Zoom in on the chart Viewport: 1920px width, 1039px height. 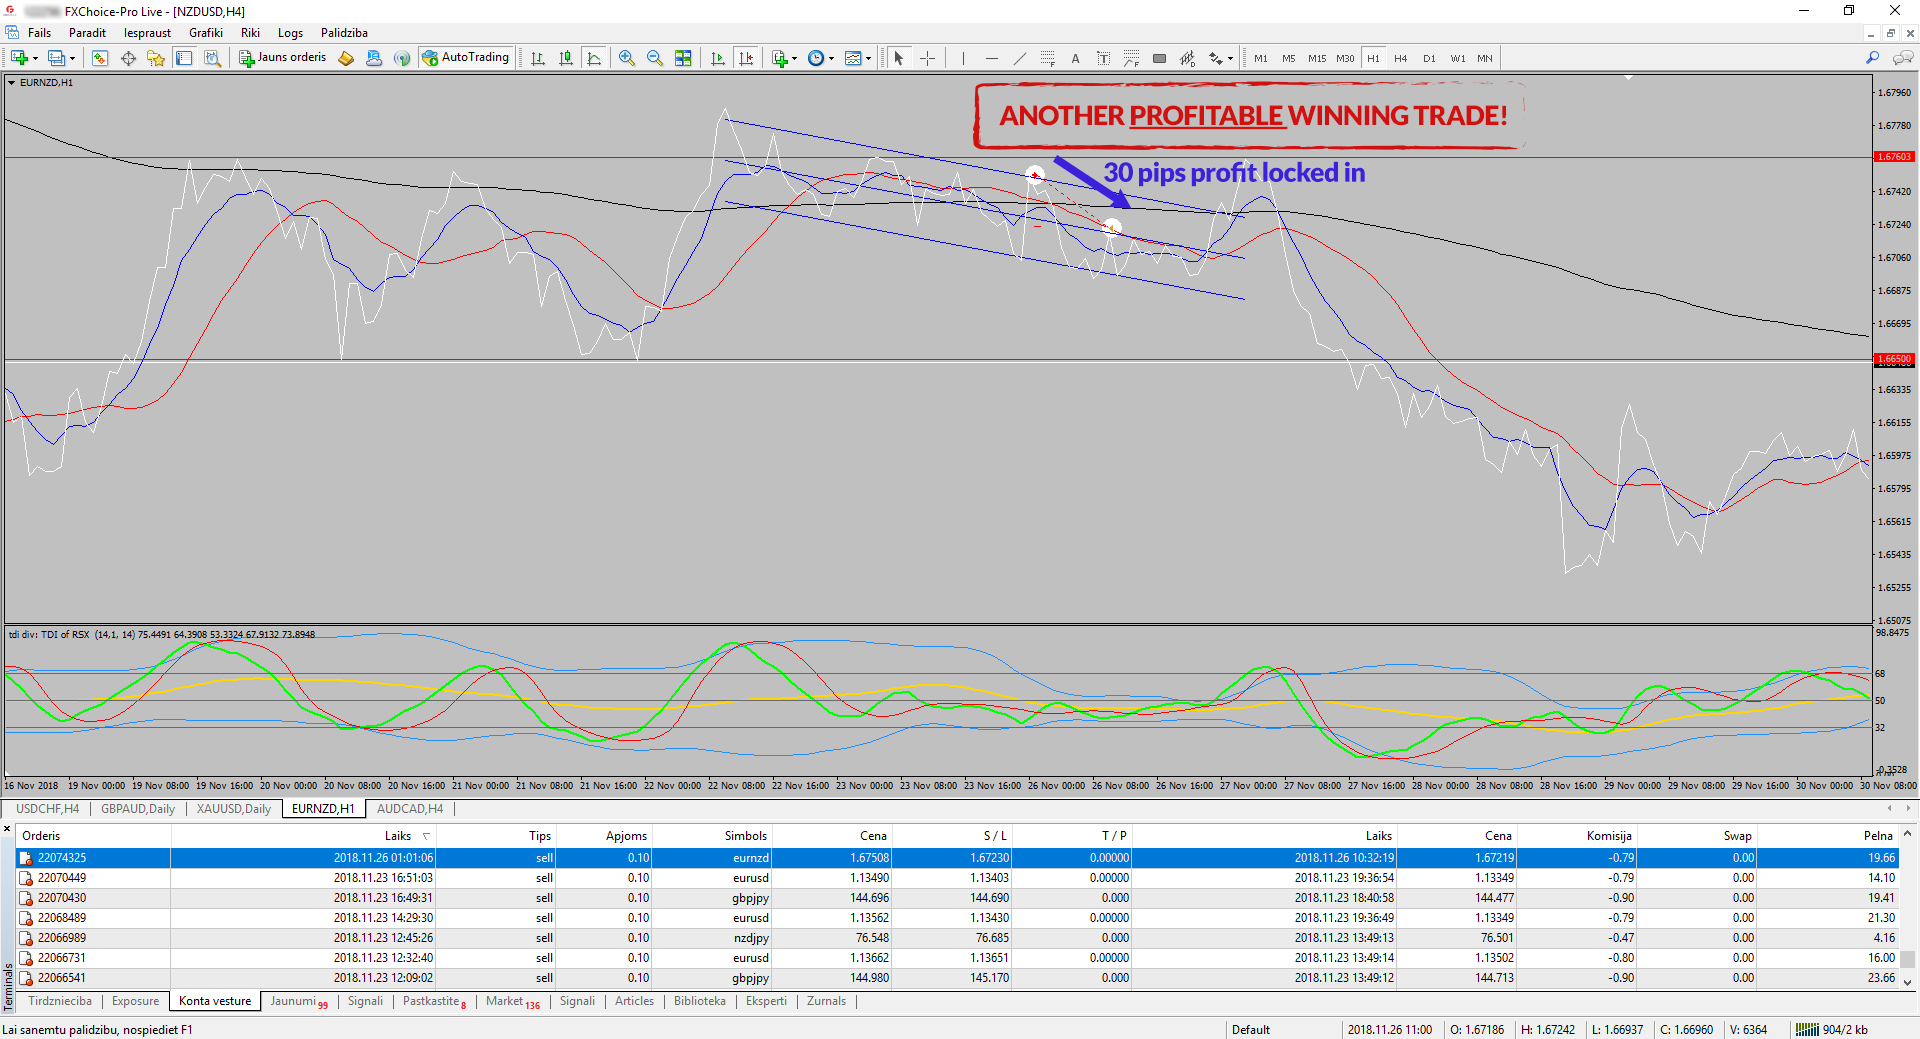(627, 58)
